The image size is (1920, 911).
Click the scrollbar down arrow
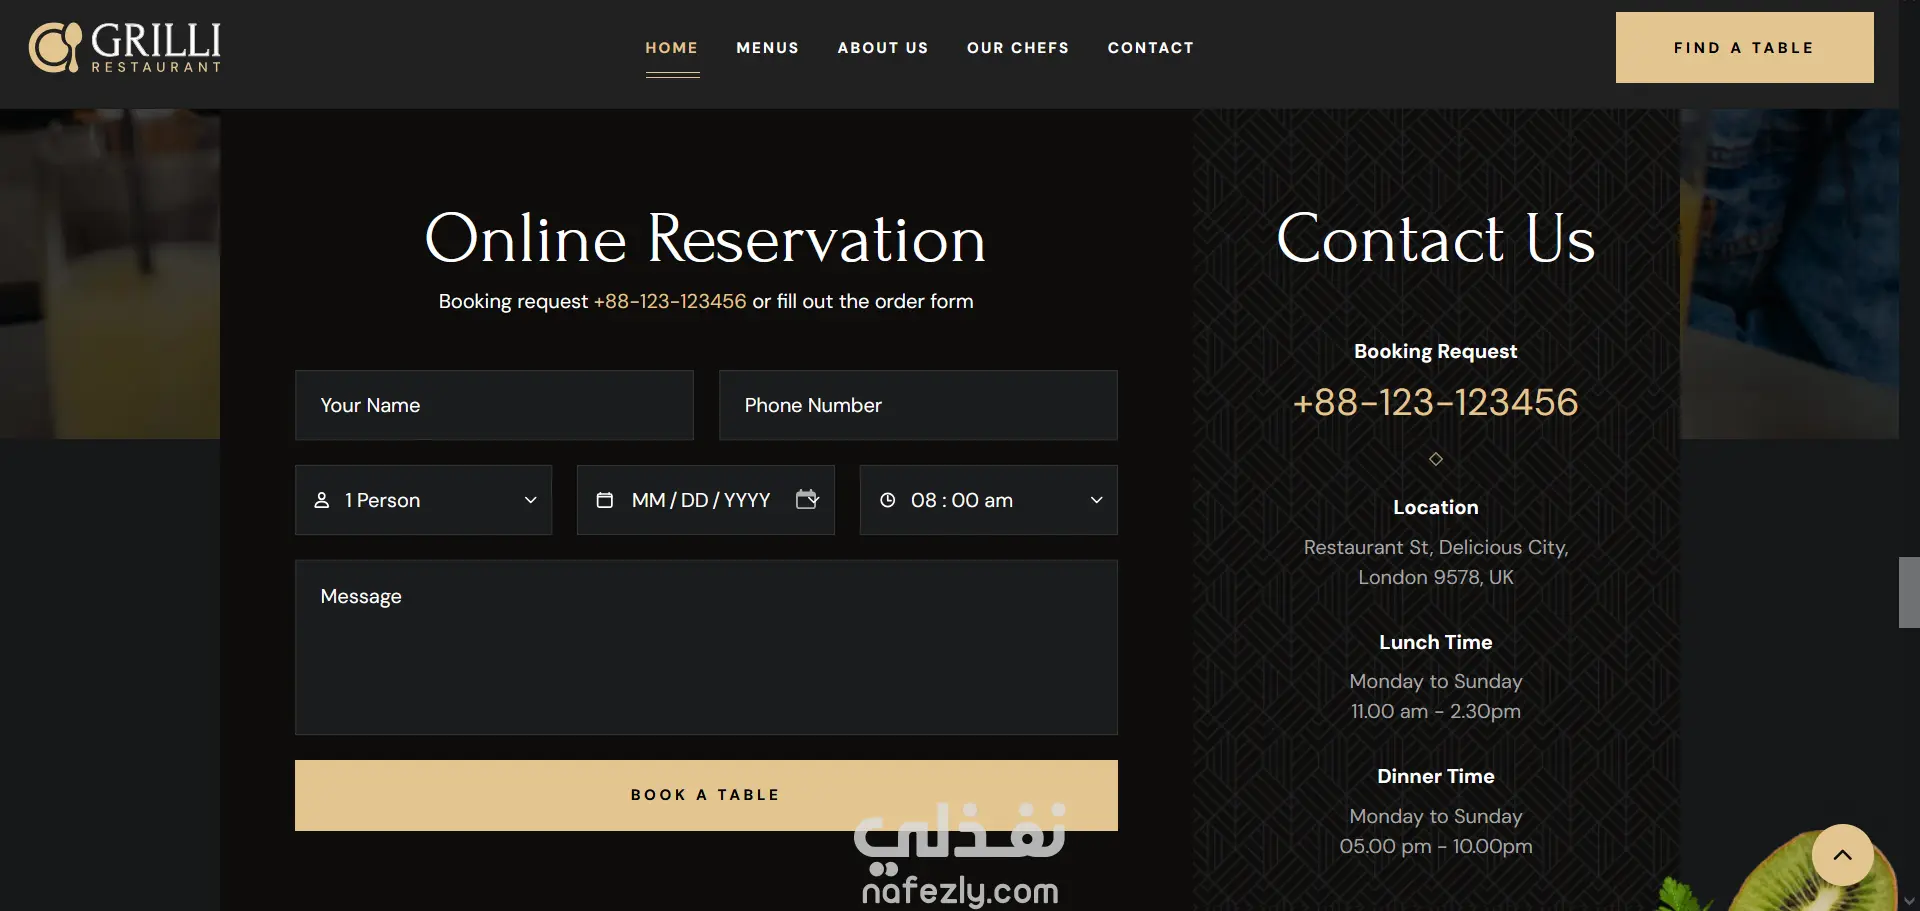coord(1909,901)
